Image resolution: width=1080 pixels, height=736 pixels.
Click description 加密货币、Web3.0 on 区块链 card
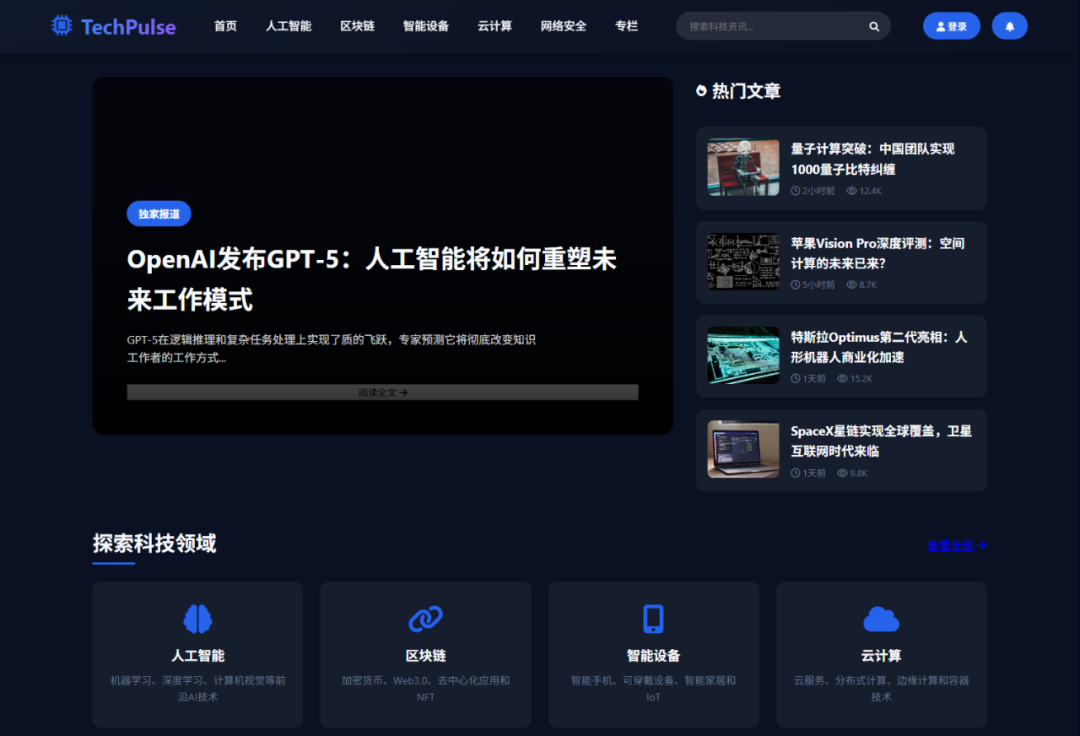click(x=426, y=688)
